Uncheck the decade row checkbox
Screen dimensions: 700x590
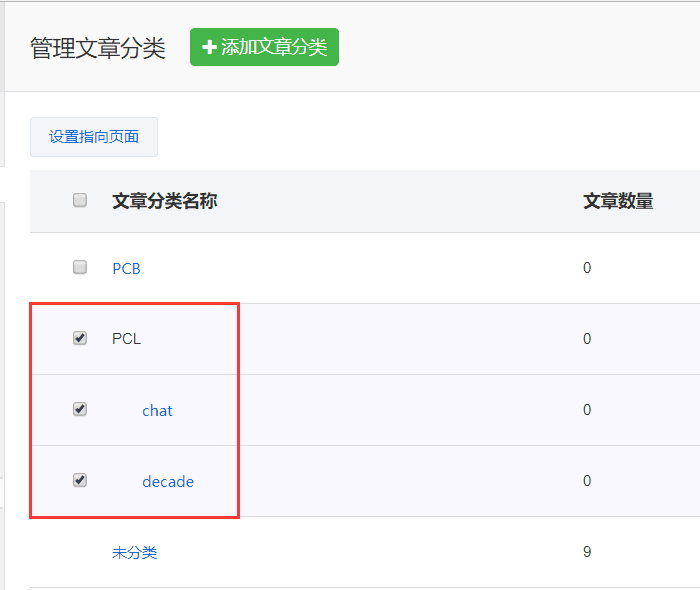tap(80, 480)
